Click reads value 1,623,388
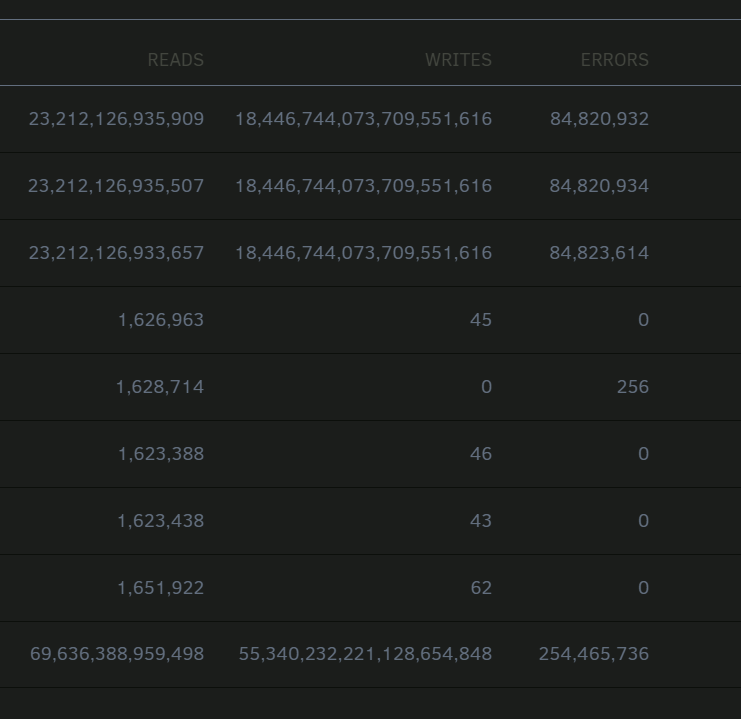Screen dimensions: 741x719 (x=161, y=454)
